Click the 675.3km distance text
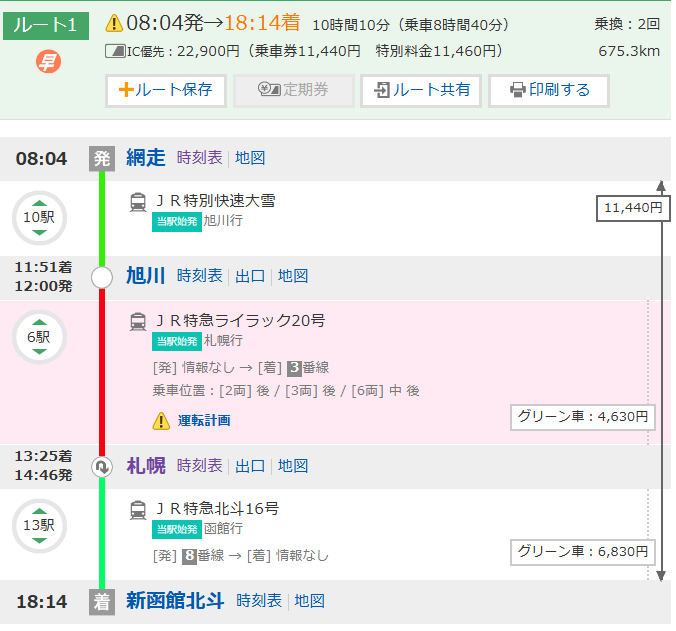This screenshot has height=631, width=676. tap(629, 51)
